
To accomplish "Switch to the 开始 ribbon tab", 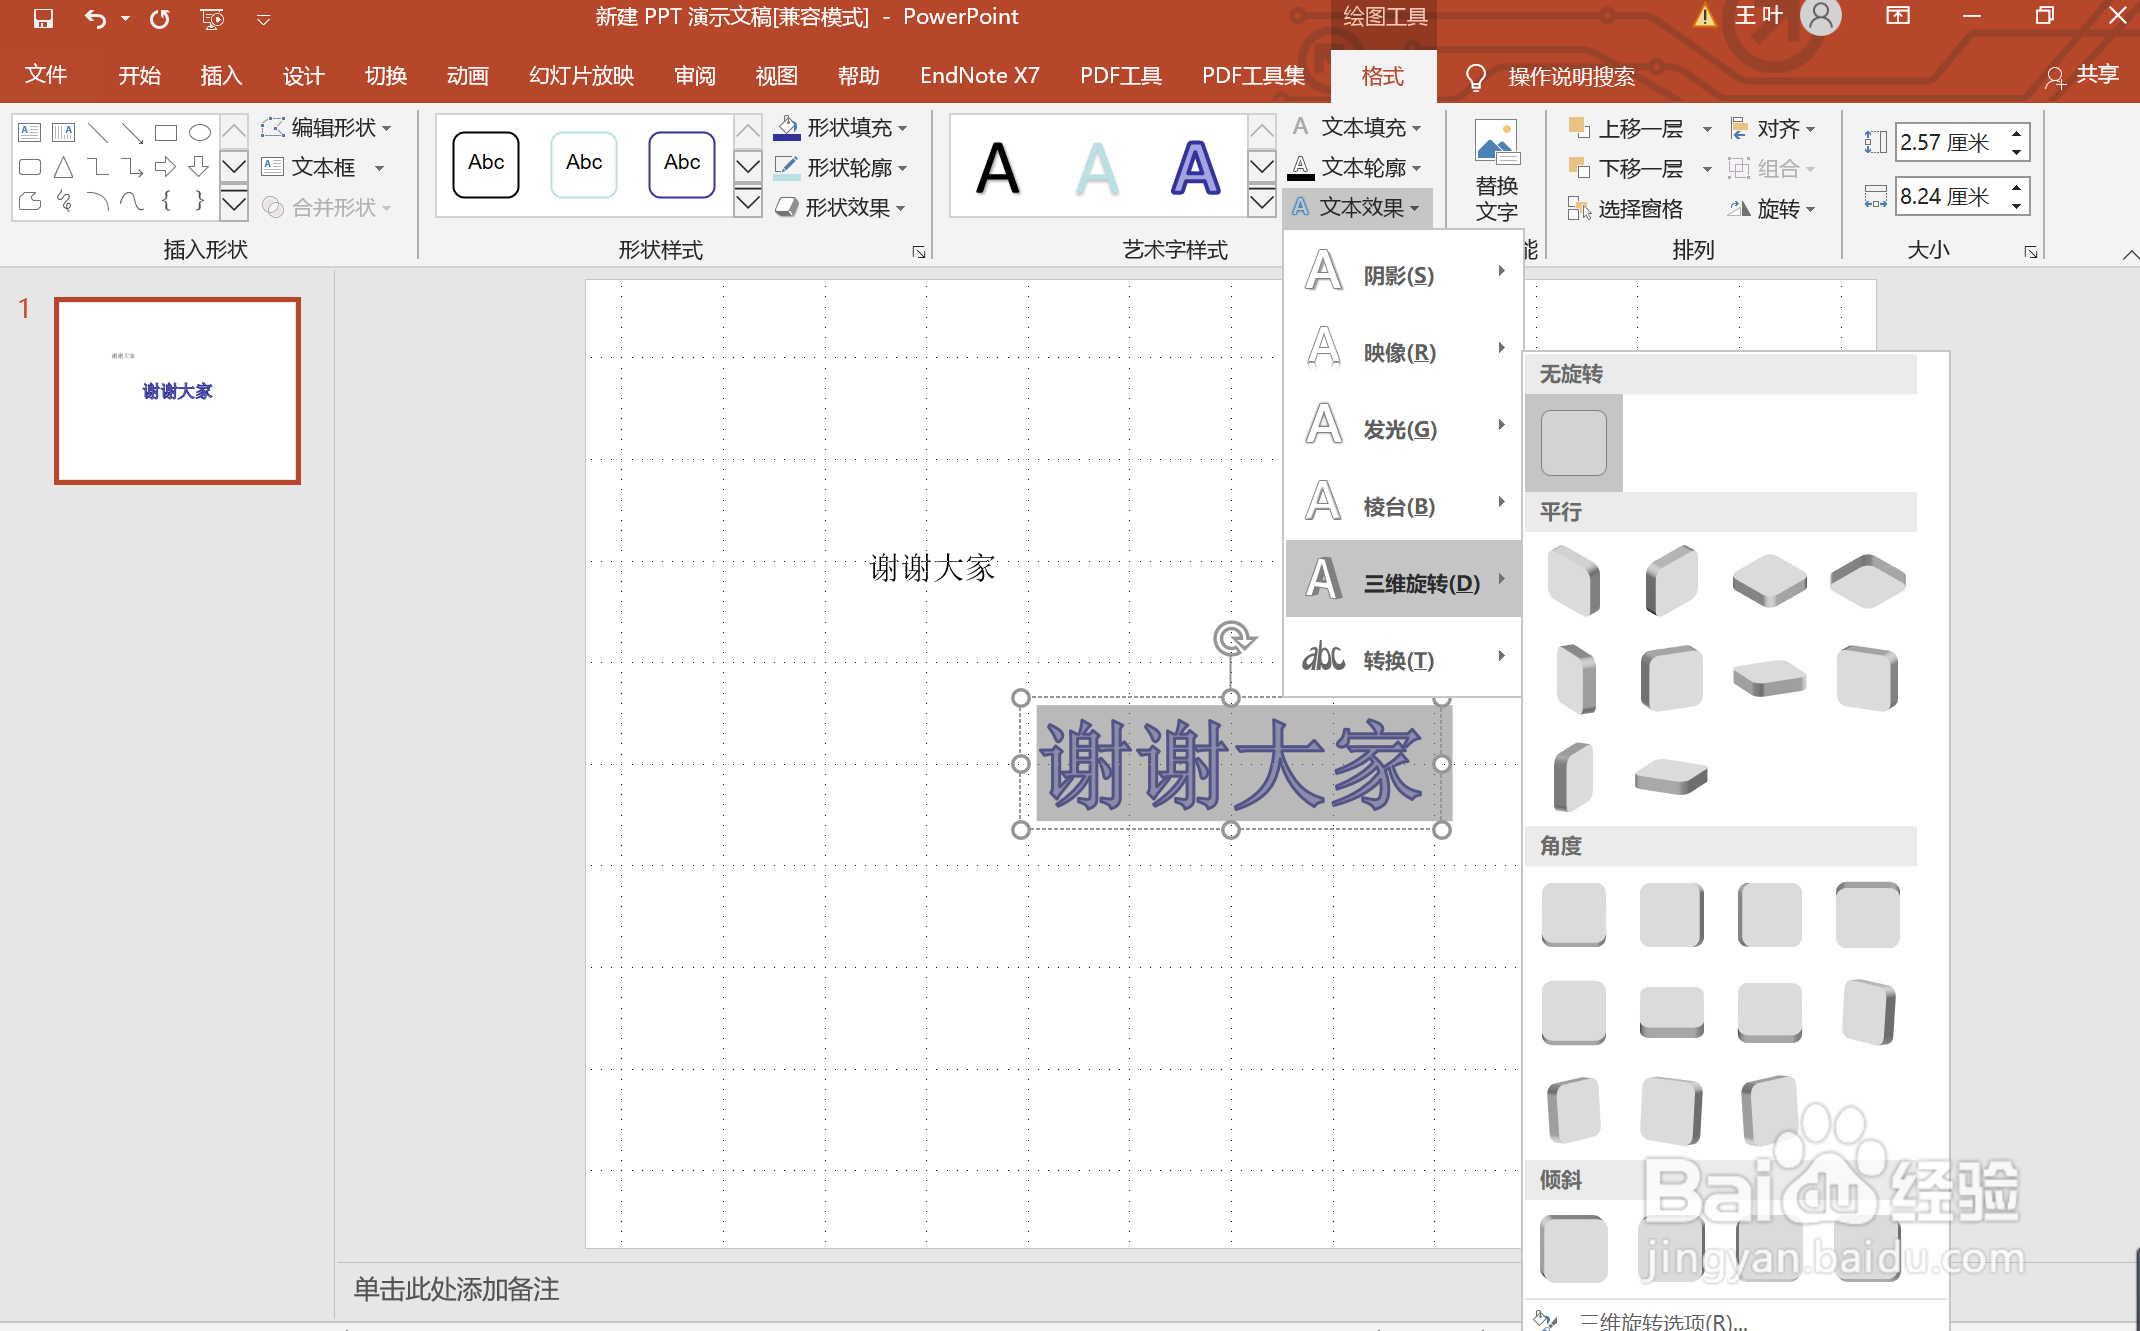I will click(x=139, y=75).
